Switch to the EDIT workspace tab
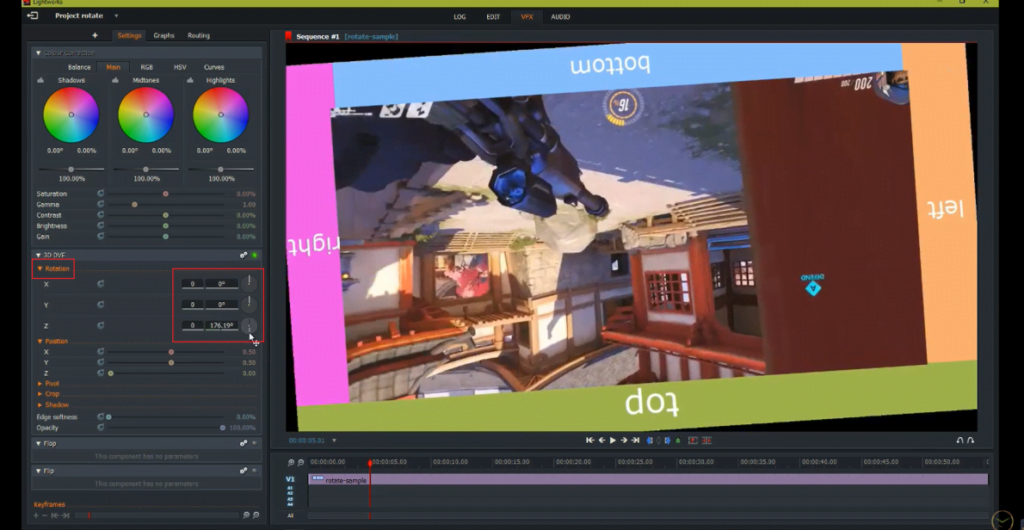Viewport: 1024px width, 530px height. (x=493, y=17)
